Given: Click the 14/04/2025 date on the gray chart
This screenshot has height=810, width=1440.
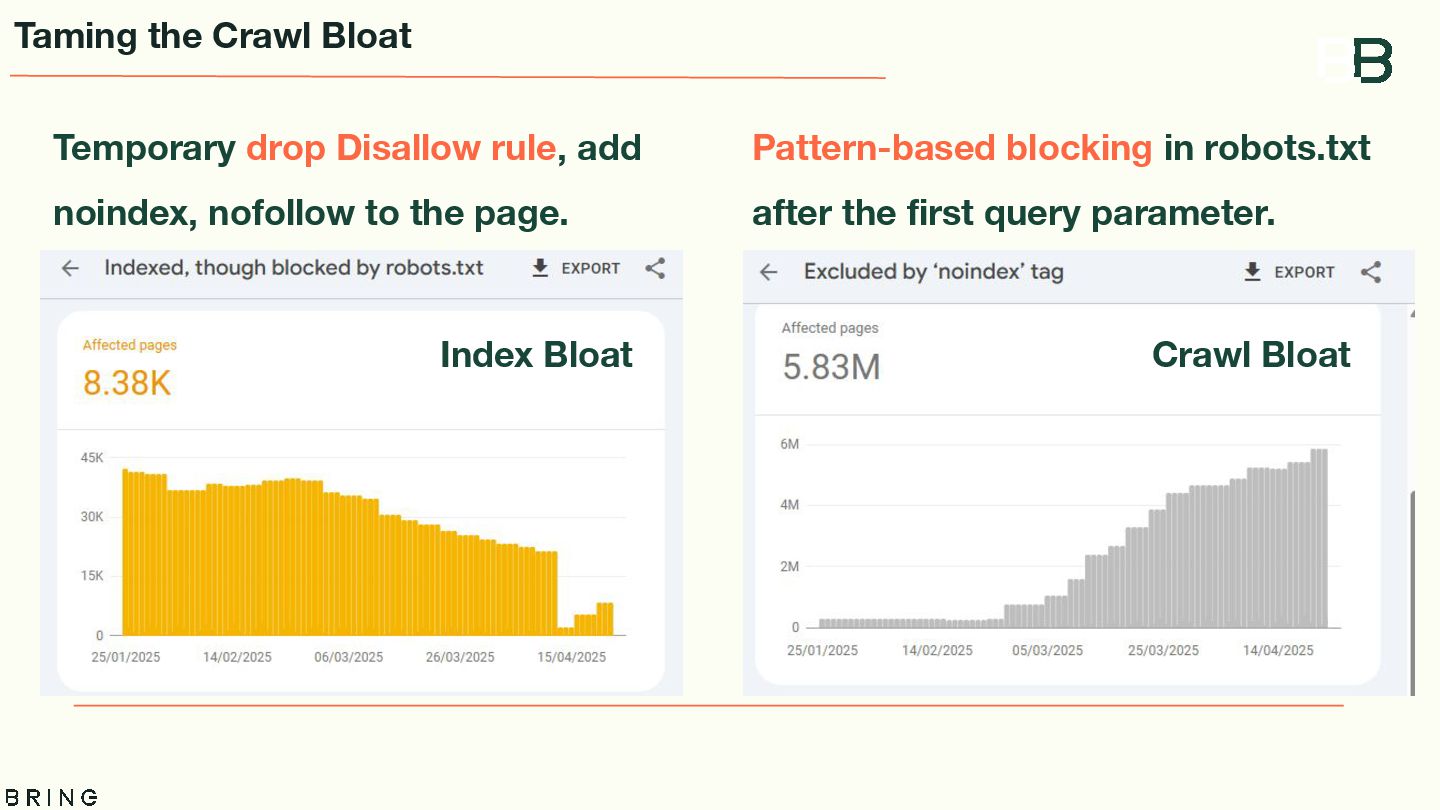Looking at the screenshot, I should (x=1277, y=650).
